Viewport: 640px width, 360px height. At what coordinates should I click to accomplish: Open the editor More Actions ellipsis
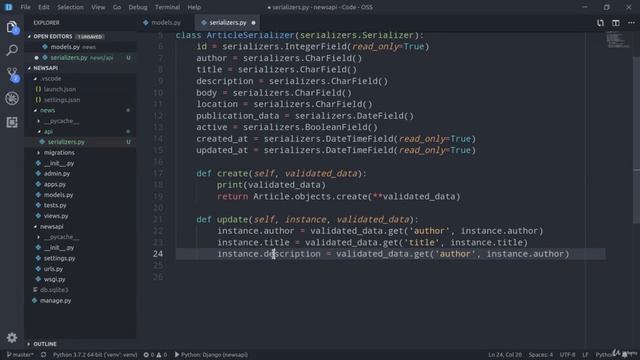[631, 23]
